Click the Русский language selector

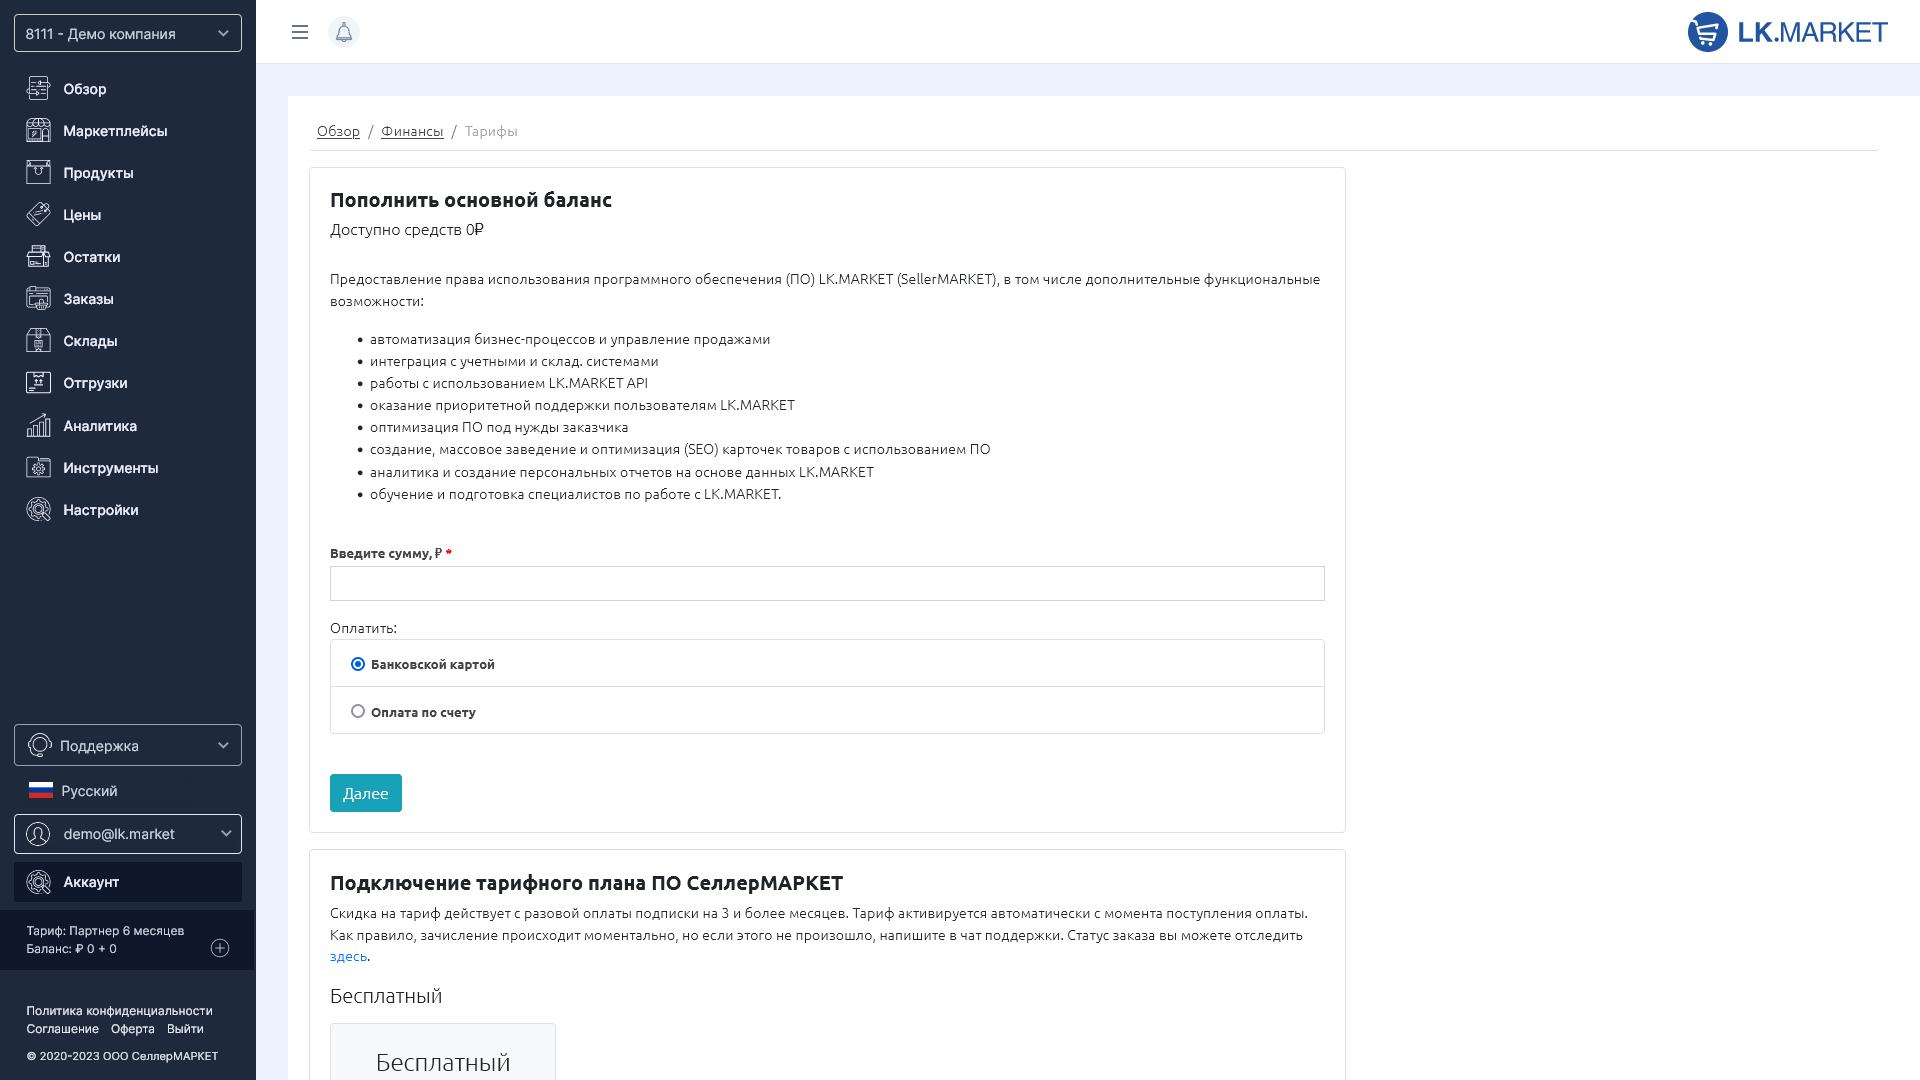coord(73,791)
